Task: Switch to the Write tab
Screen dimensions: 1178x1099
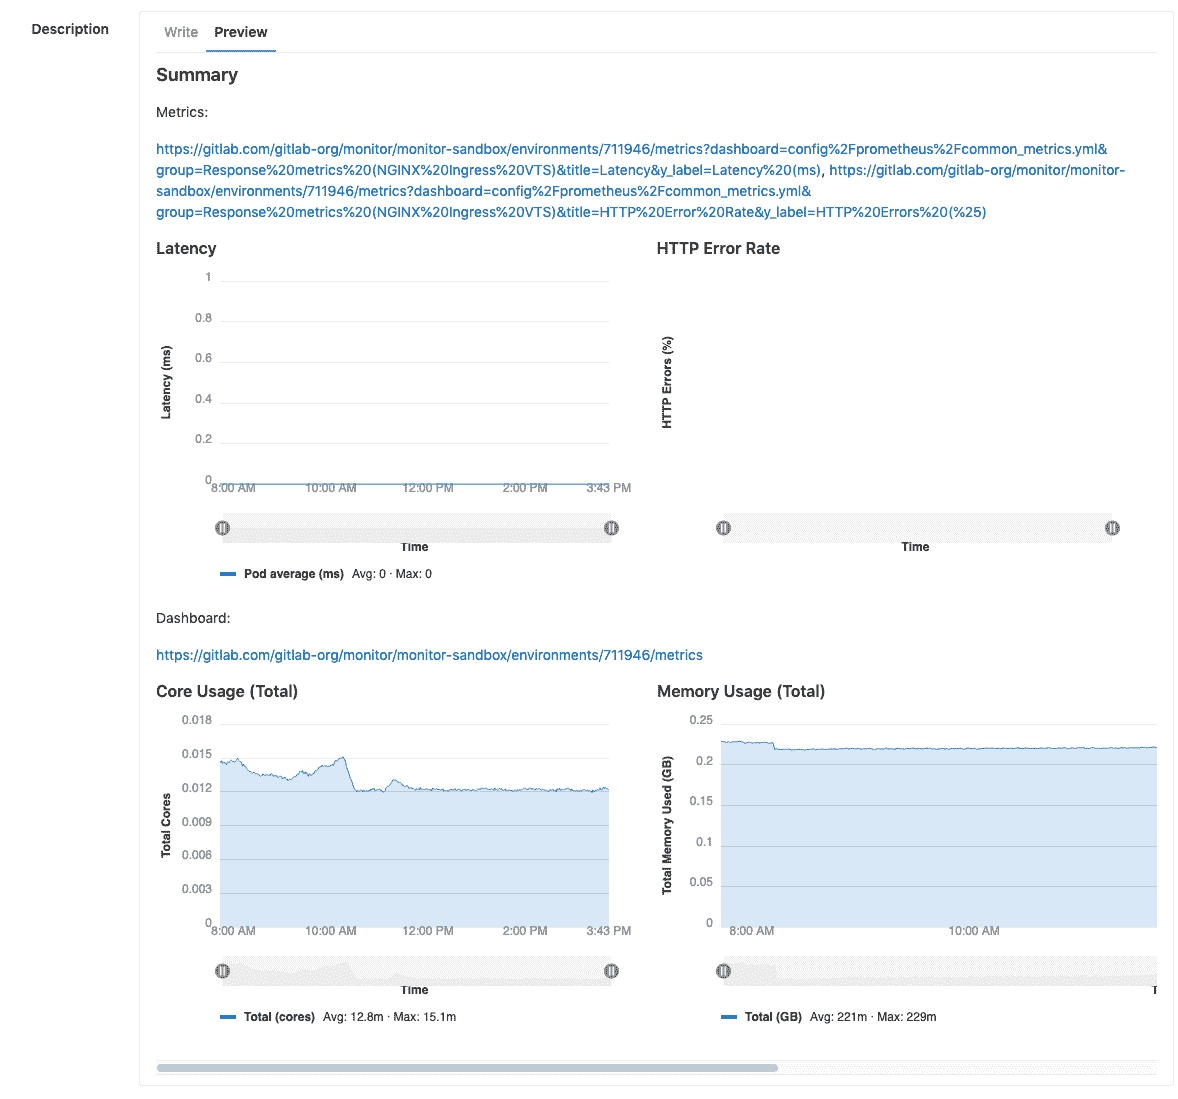Action: 181,32
